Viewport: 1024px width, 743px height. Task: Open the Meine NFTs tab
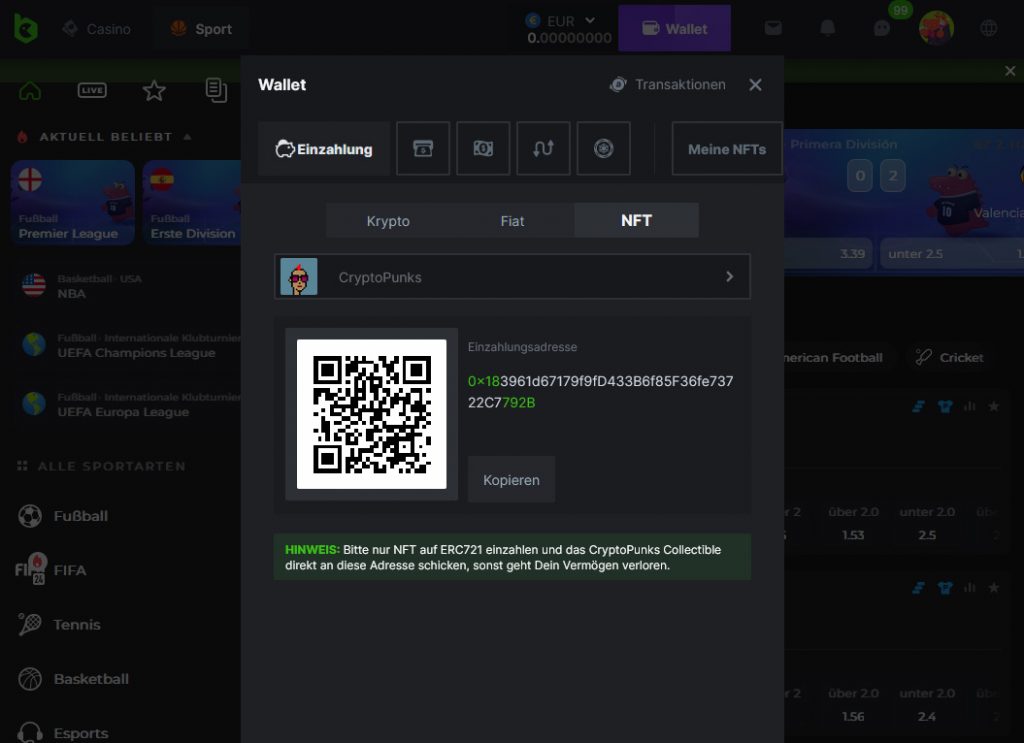point(727,149)
